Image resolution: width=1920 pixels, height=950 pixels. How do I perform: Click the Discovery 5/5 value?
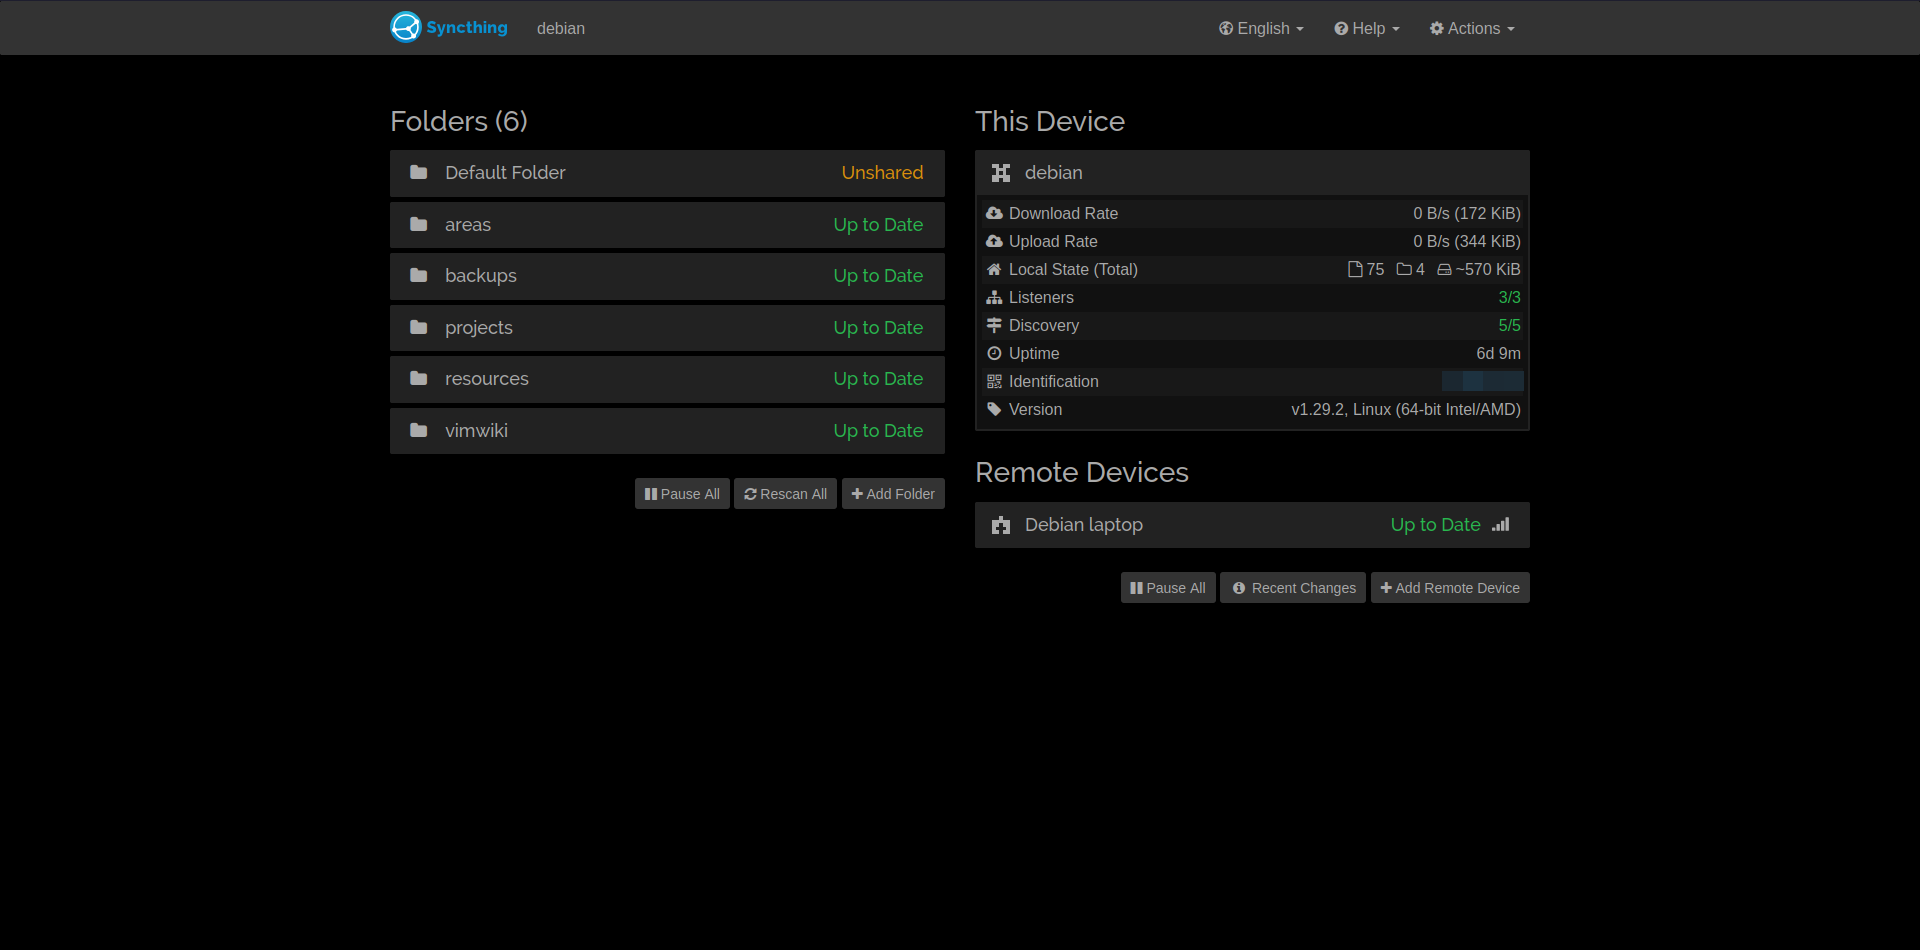[1509, 325]
